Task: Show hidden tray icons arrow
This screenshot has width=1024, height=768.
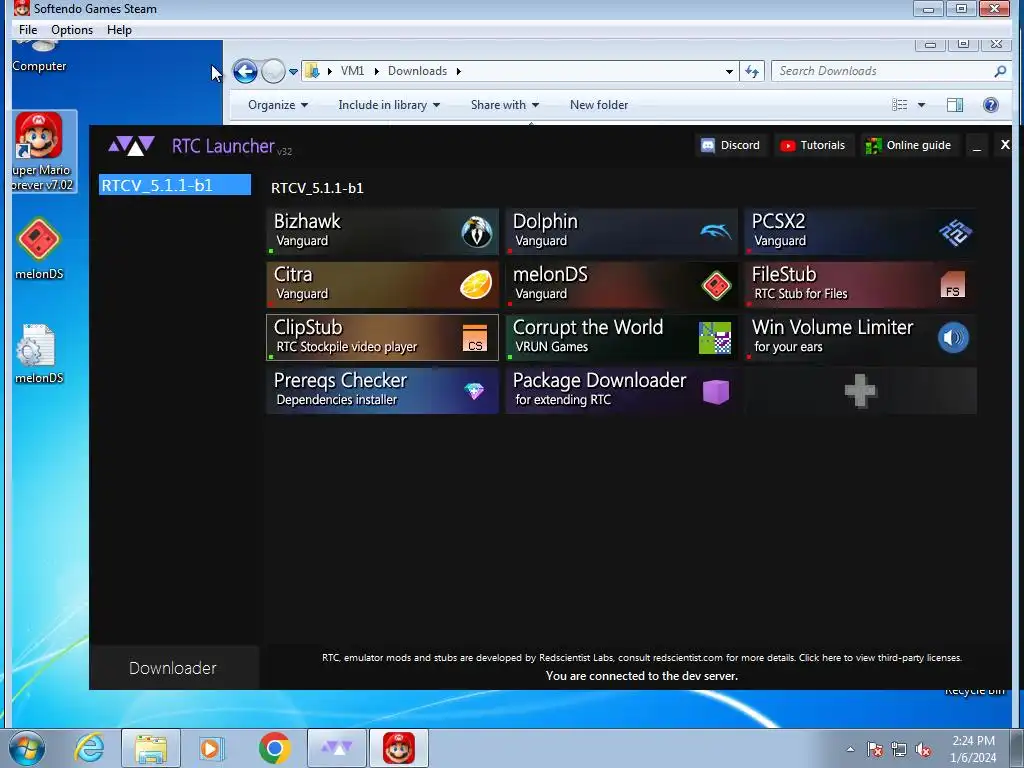Action: [x=850, y=749]
